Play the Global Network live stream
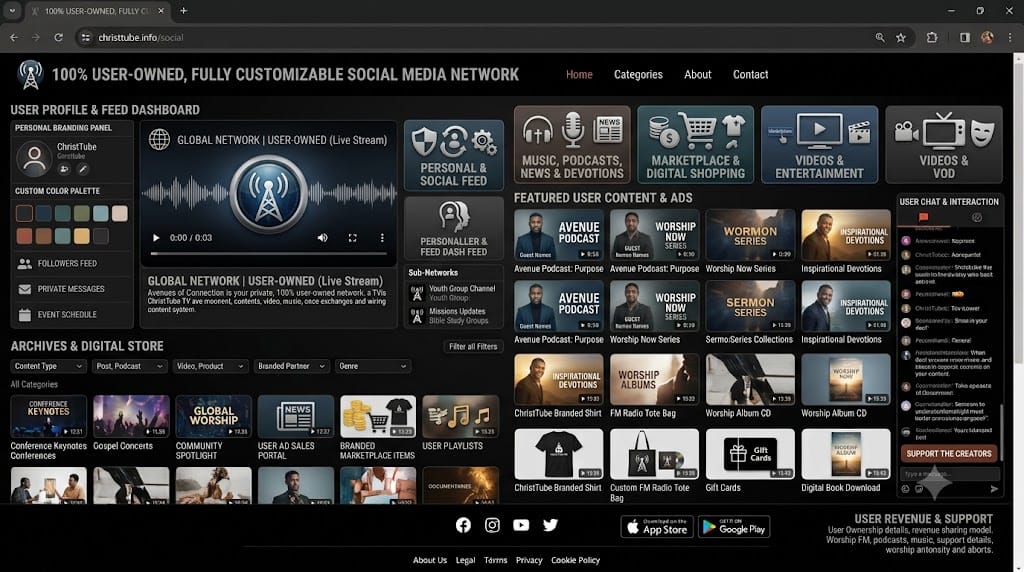 pos(155,238)
